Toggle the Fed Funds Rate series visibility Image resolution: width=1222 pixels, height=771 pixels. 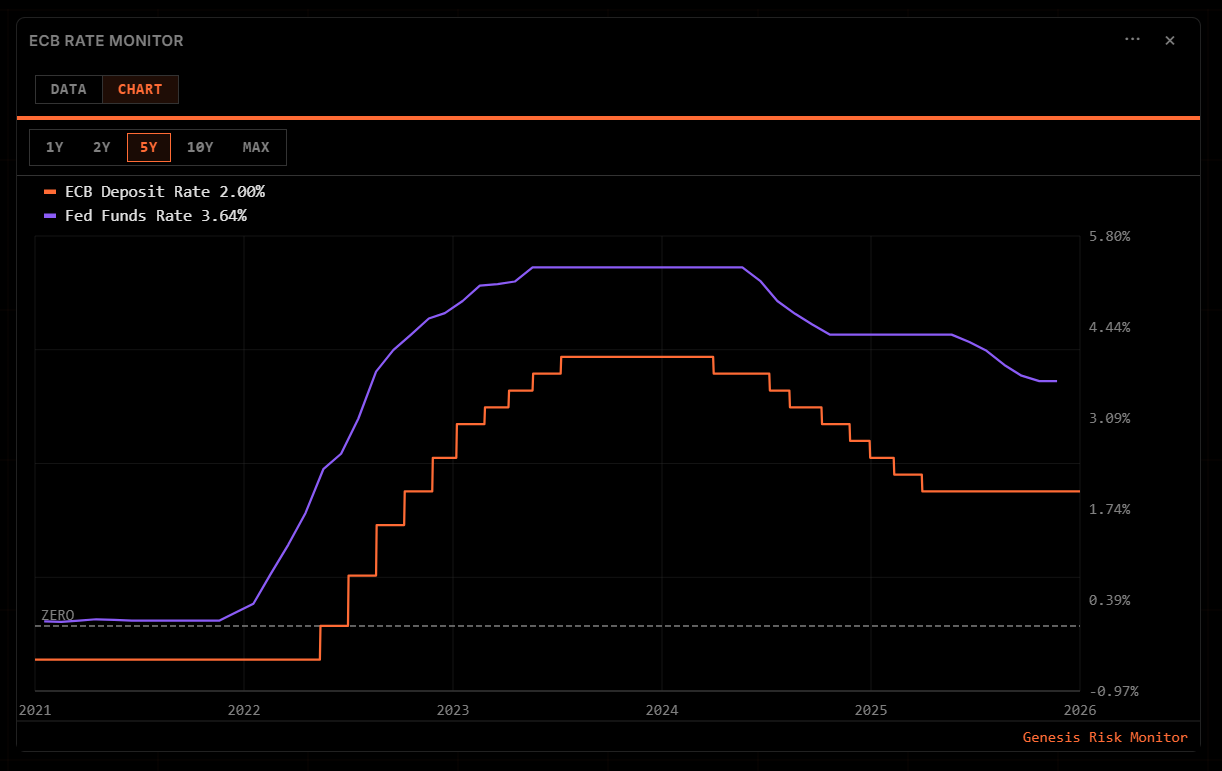pyautogui.click(x=148, y=215)
